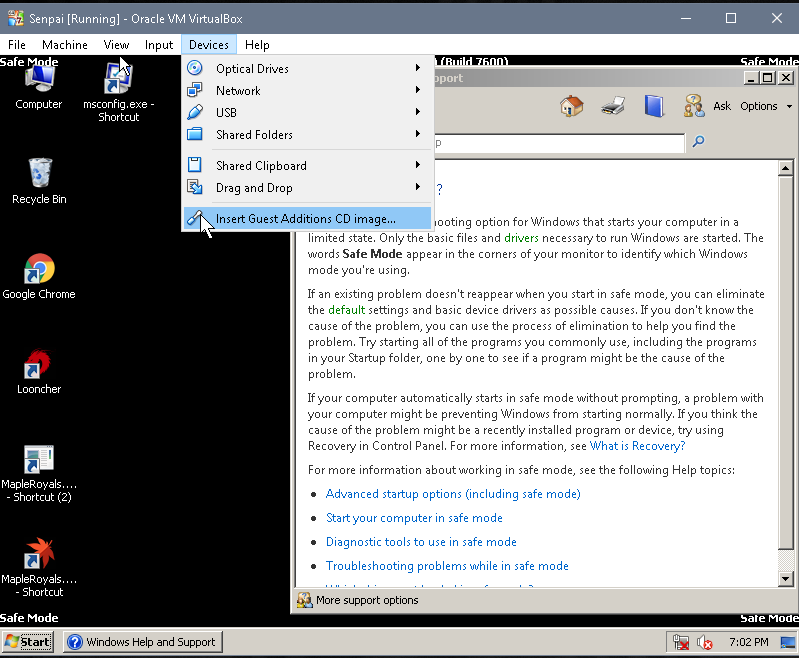Open the green drivers glossary link
799x658 pixels.
(521, 238)
